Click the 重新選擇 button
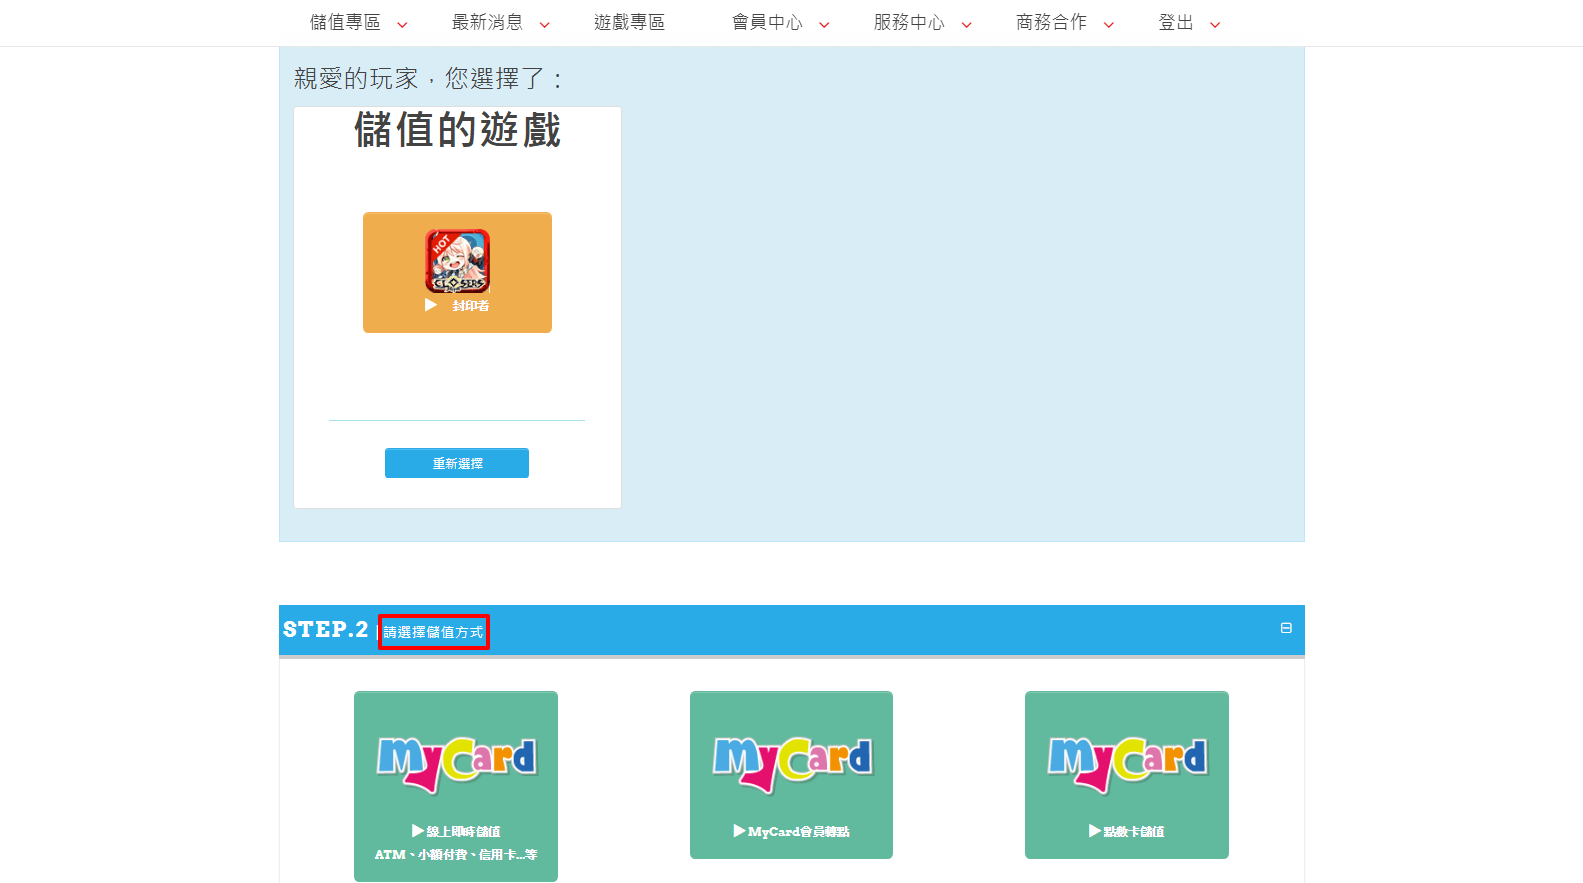This screenshot has height=883, width=1583. [x=457, y=463]
